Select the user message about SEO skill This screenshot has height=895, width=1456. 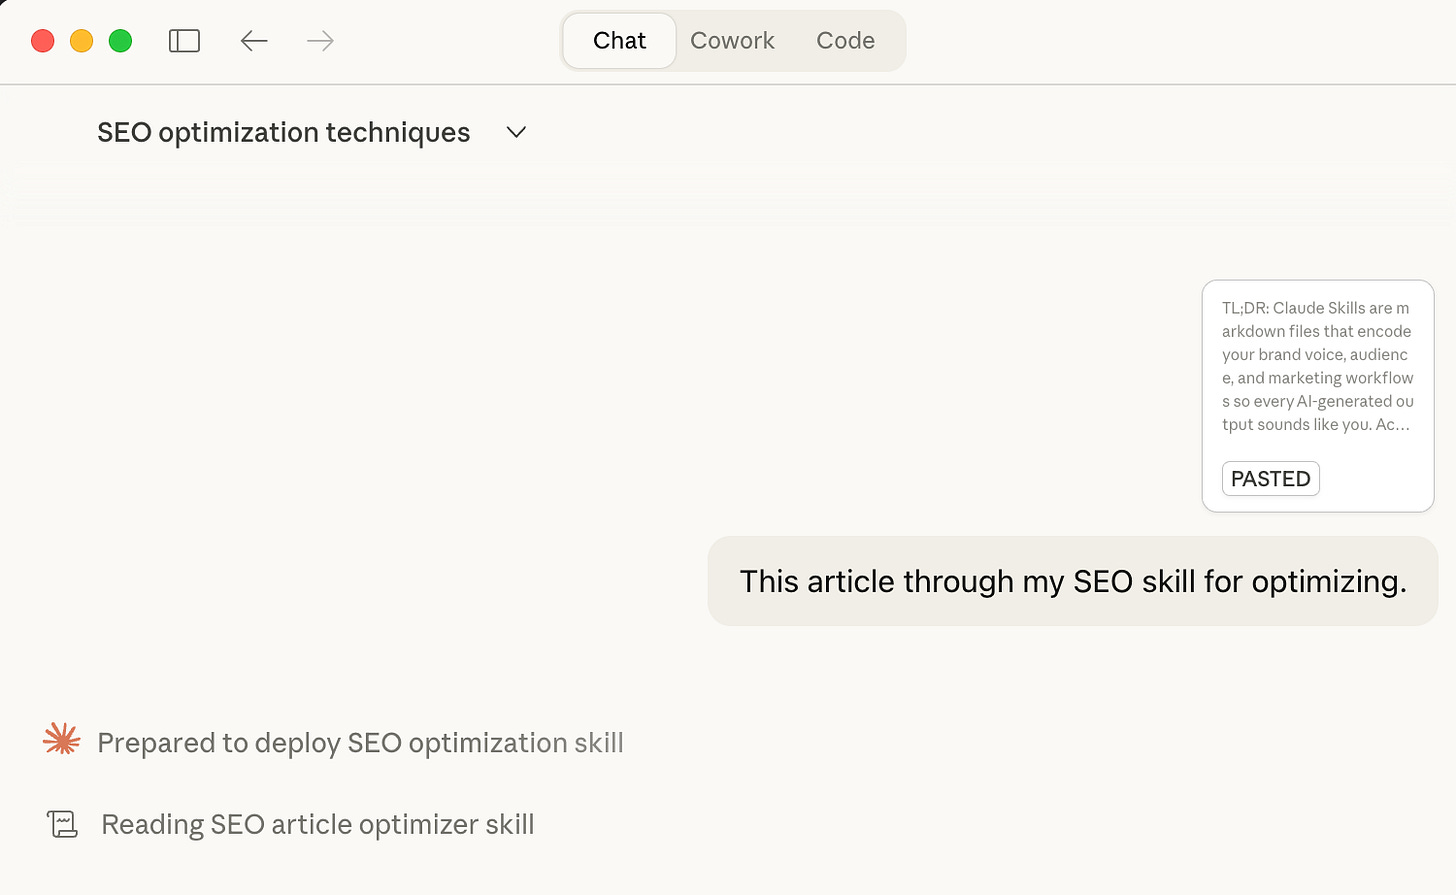[x=1072, y=581]
